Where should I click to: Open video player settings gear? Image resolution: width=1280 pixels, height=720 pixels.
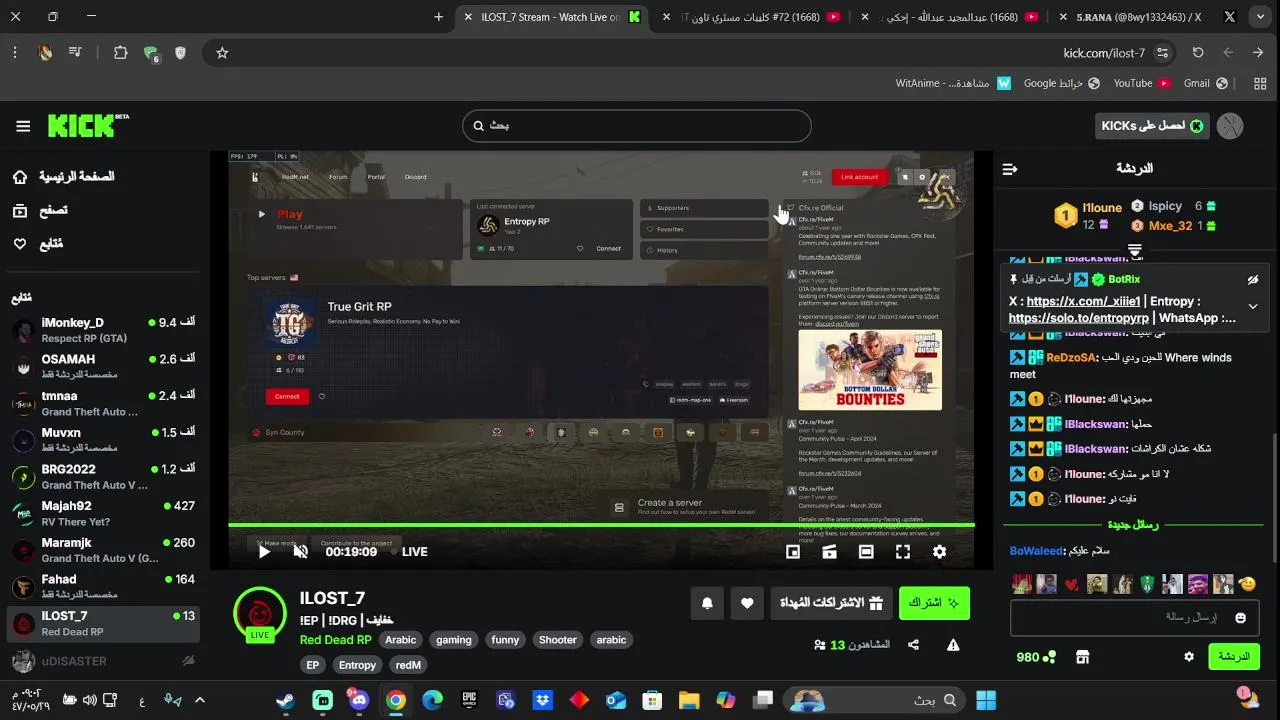(939, 551)
